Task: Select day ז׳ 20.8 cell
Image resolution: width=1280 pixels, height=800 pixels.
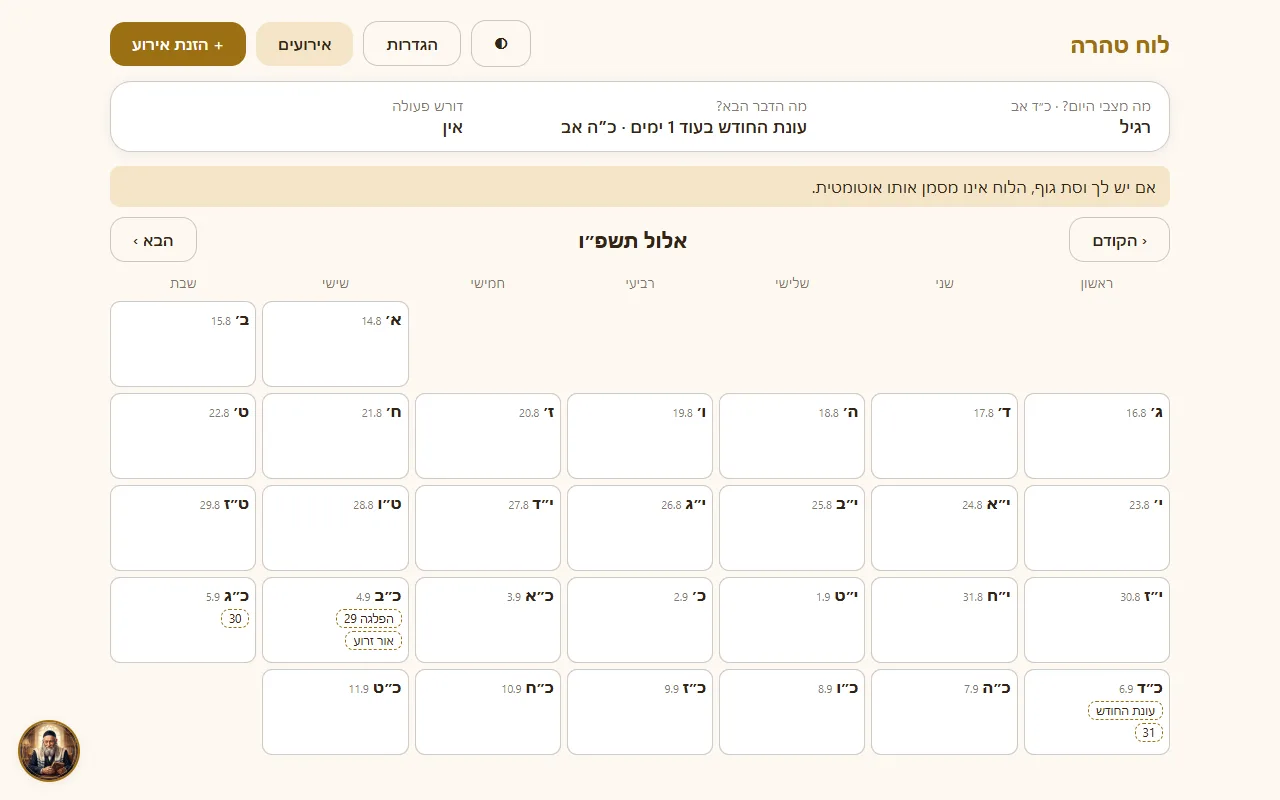Action: (488, 436)
